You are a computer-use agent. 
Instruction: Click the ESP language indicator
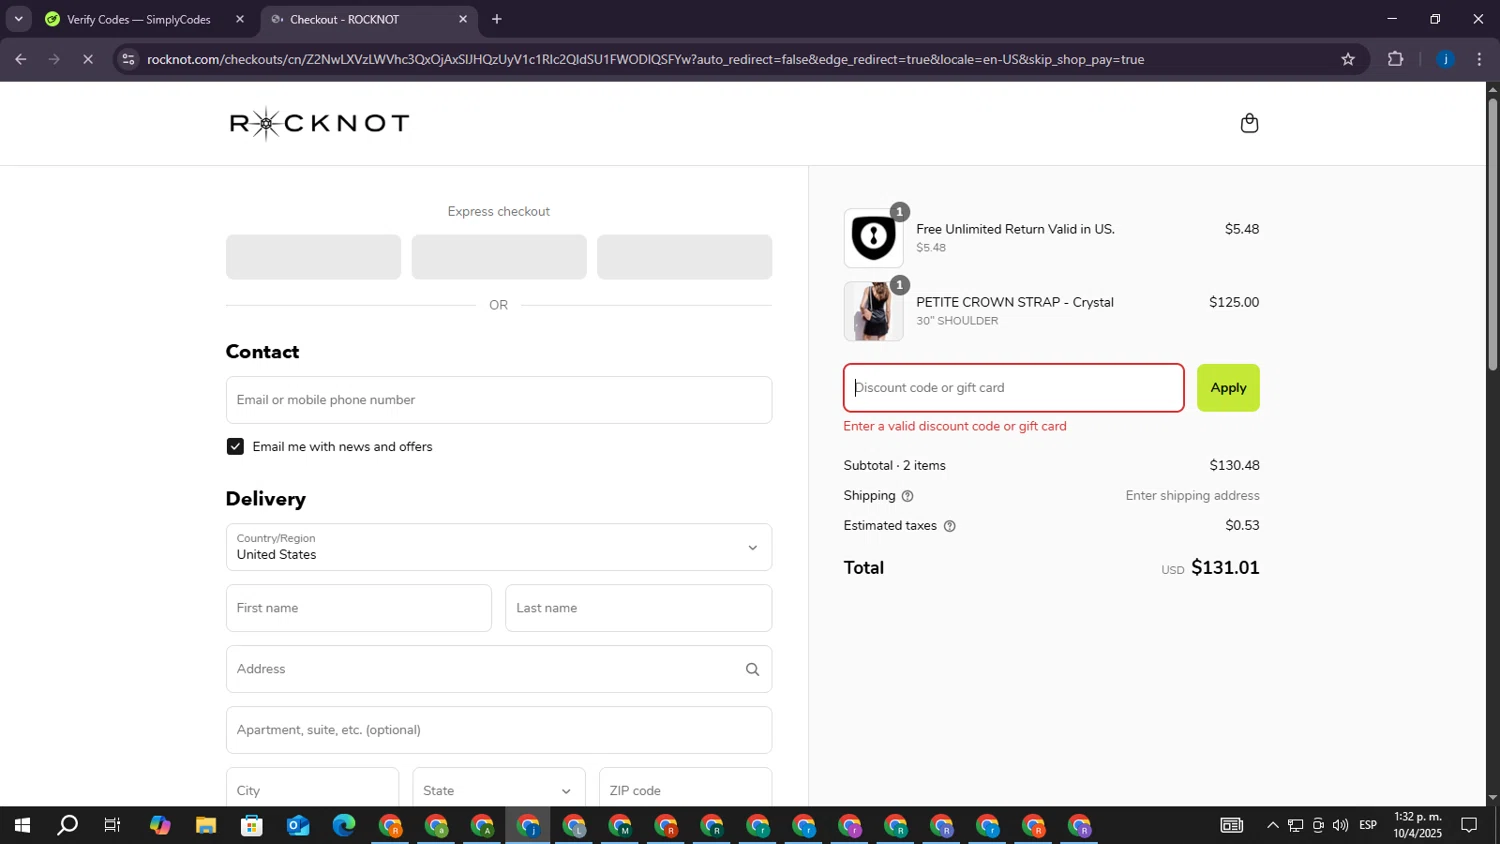(x=1368, y=826)
